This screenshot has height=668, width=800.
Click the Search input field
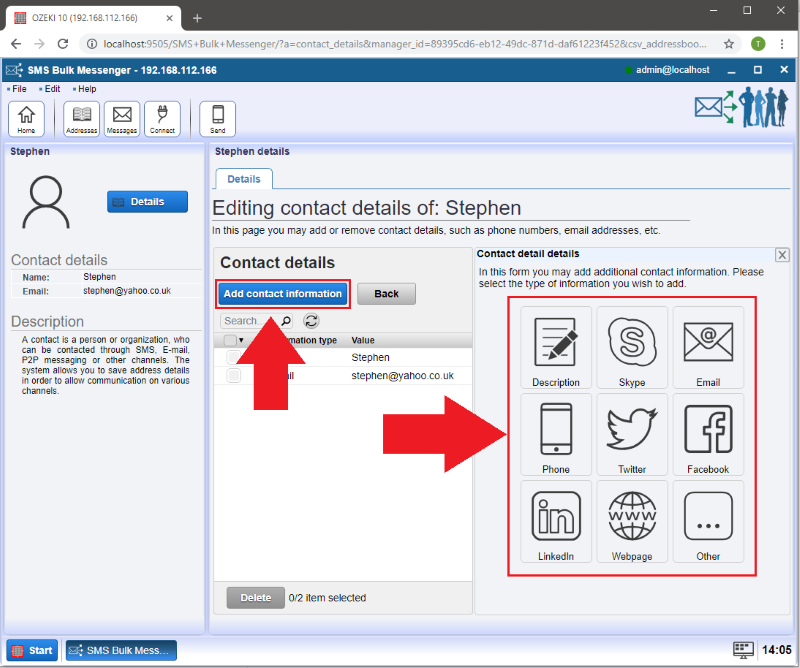(248, 321)
